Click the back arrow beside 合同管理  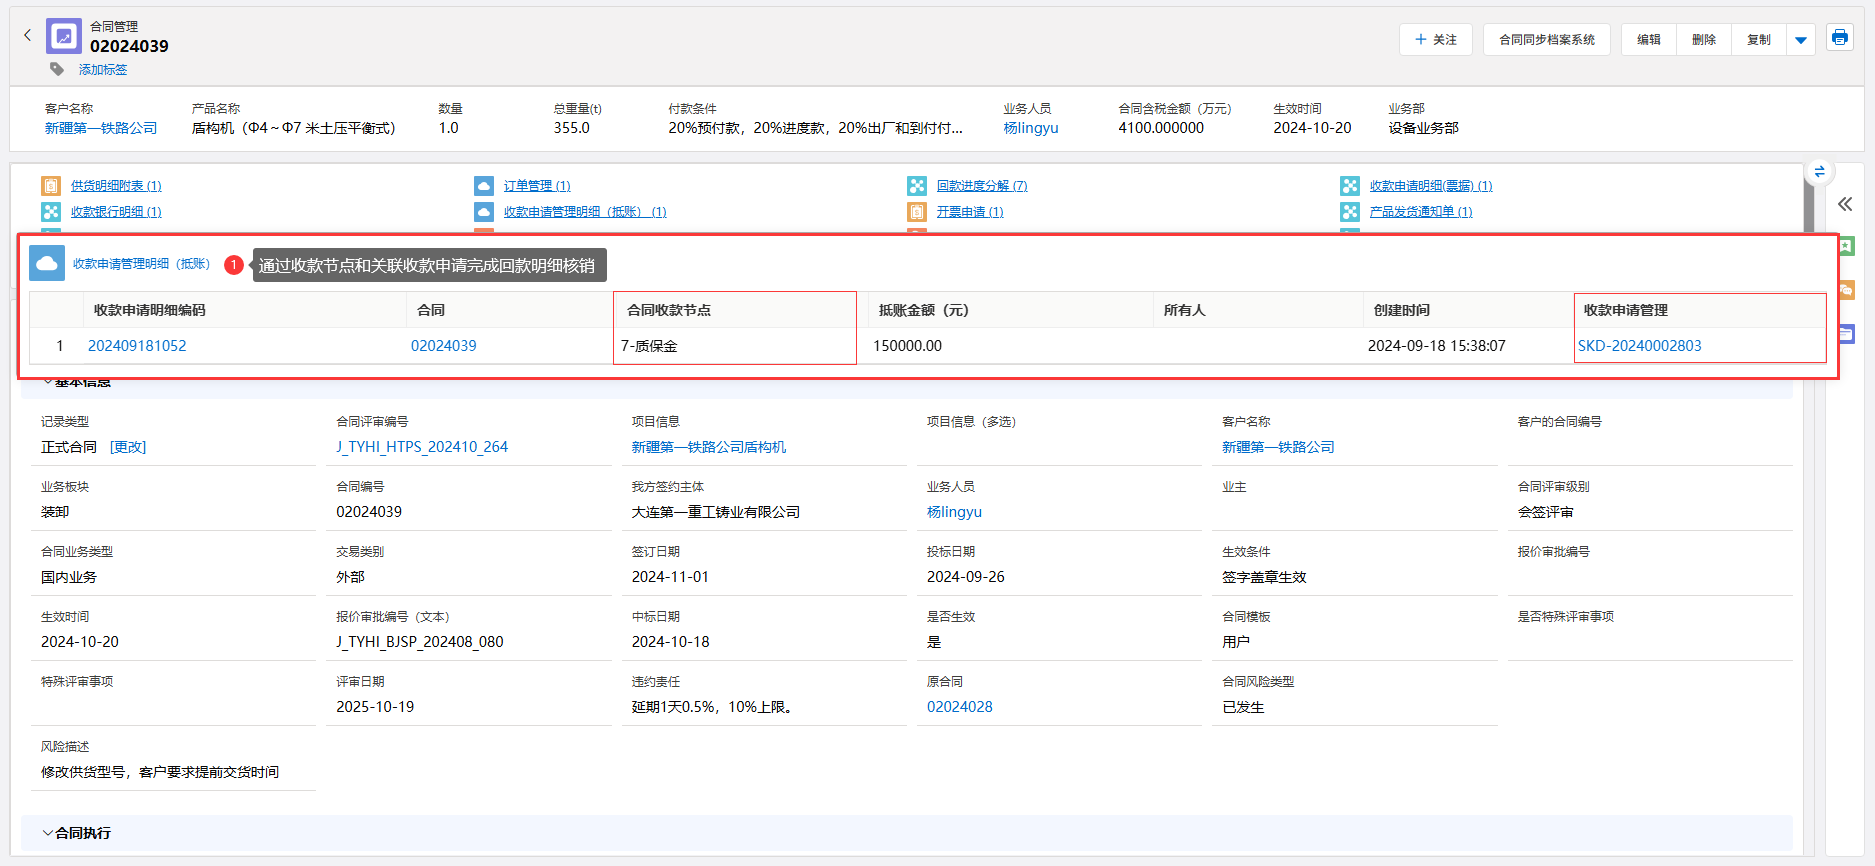tap(27, 36)
